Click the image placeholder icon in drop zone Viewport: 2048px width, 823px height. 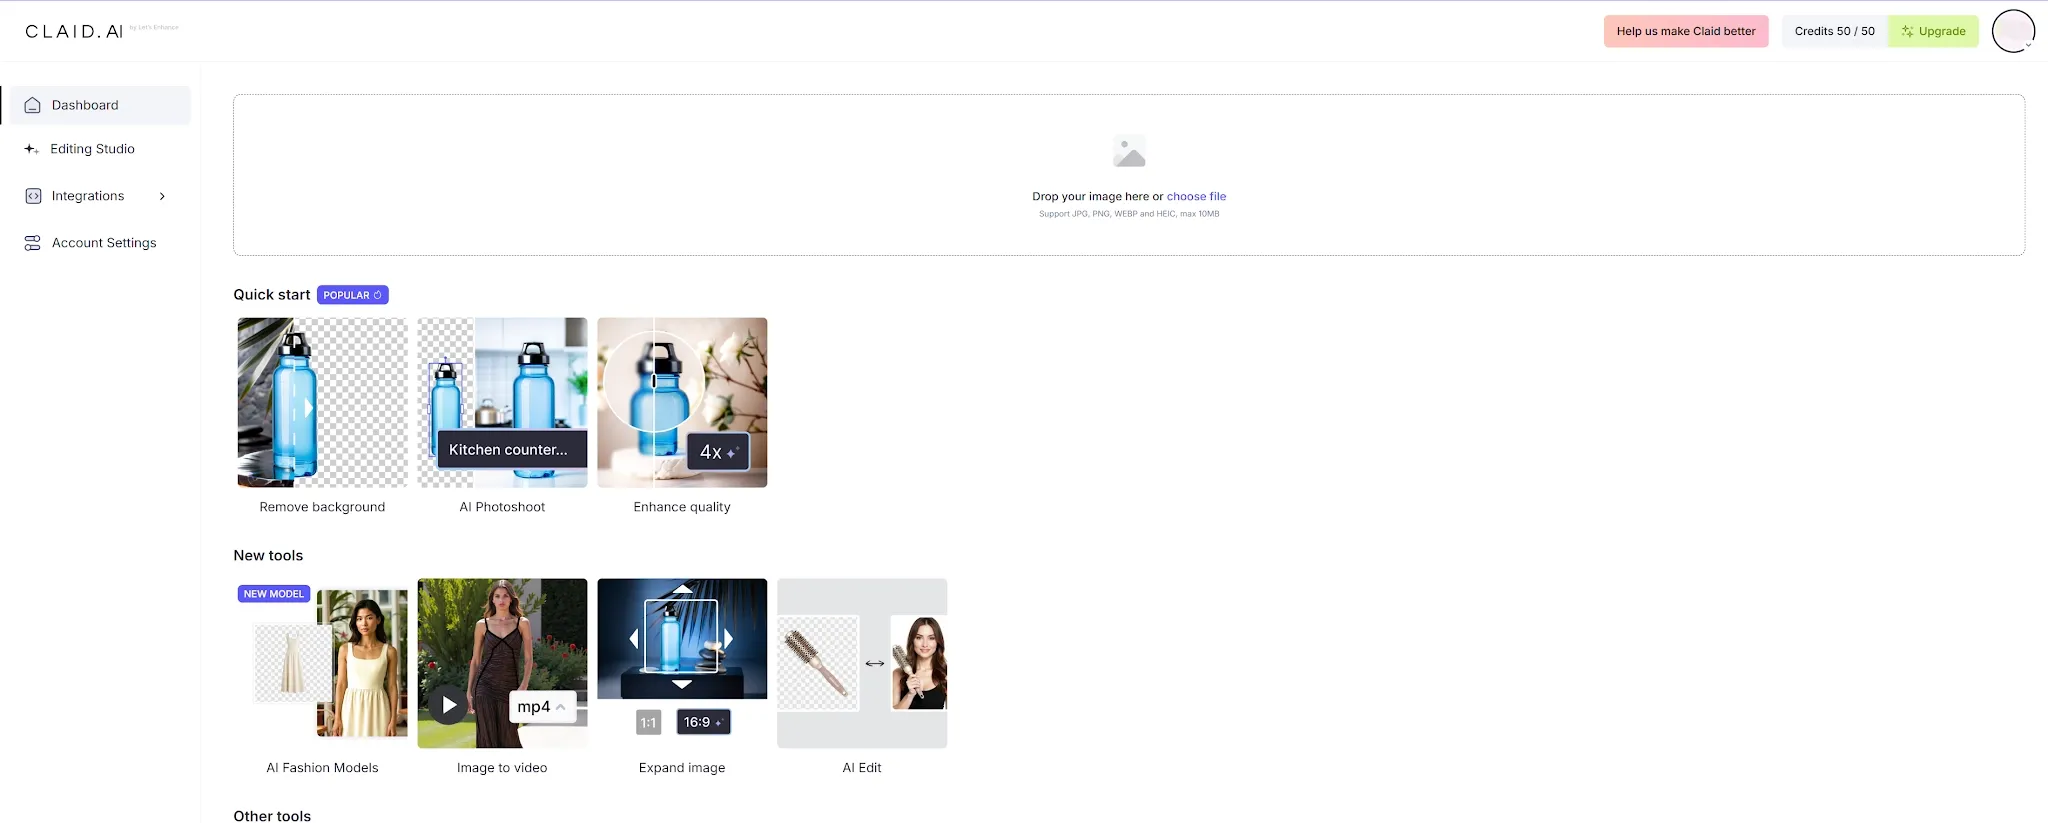(1129, 152)
